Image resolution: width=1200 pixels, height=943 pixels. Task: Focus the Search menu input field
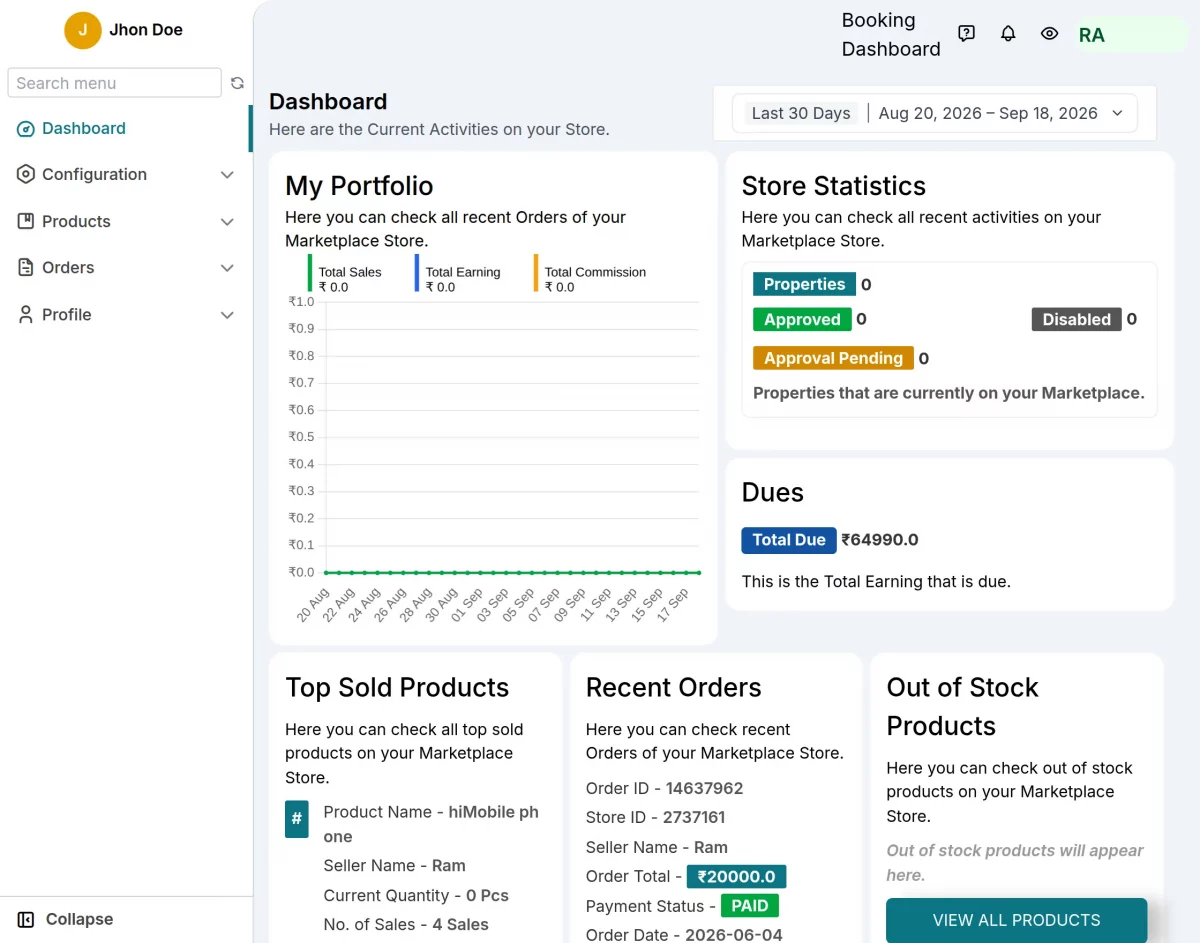pos(114,83)
